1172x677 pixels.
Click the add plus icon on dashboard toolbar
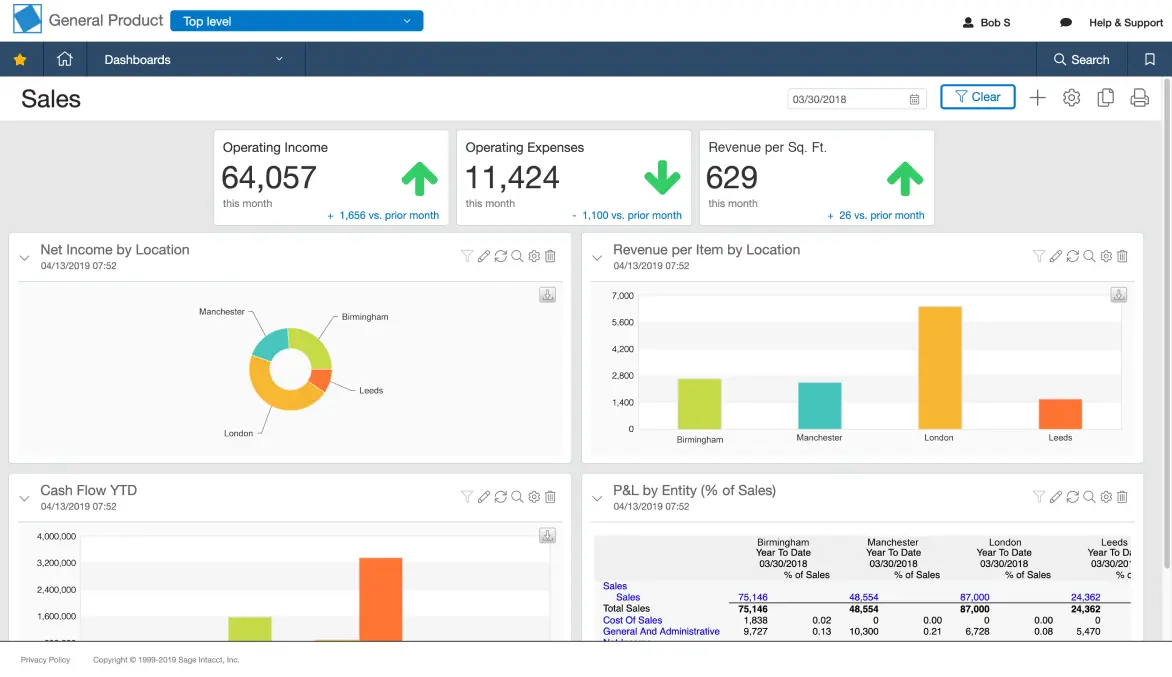(x=1038, y=98)
